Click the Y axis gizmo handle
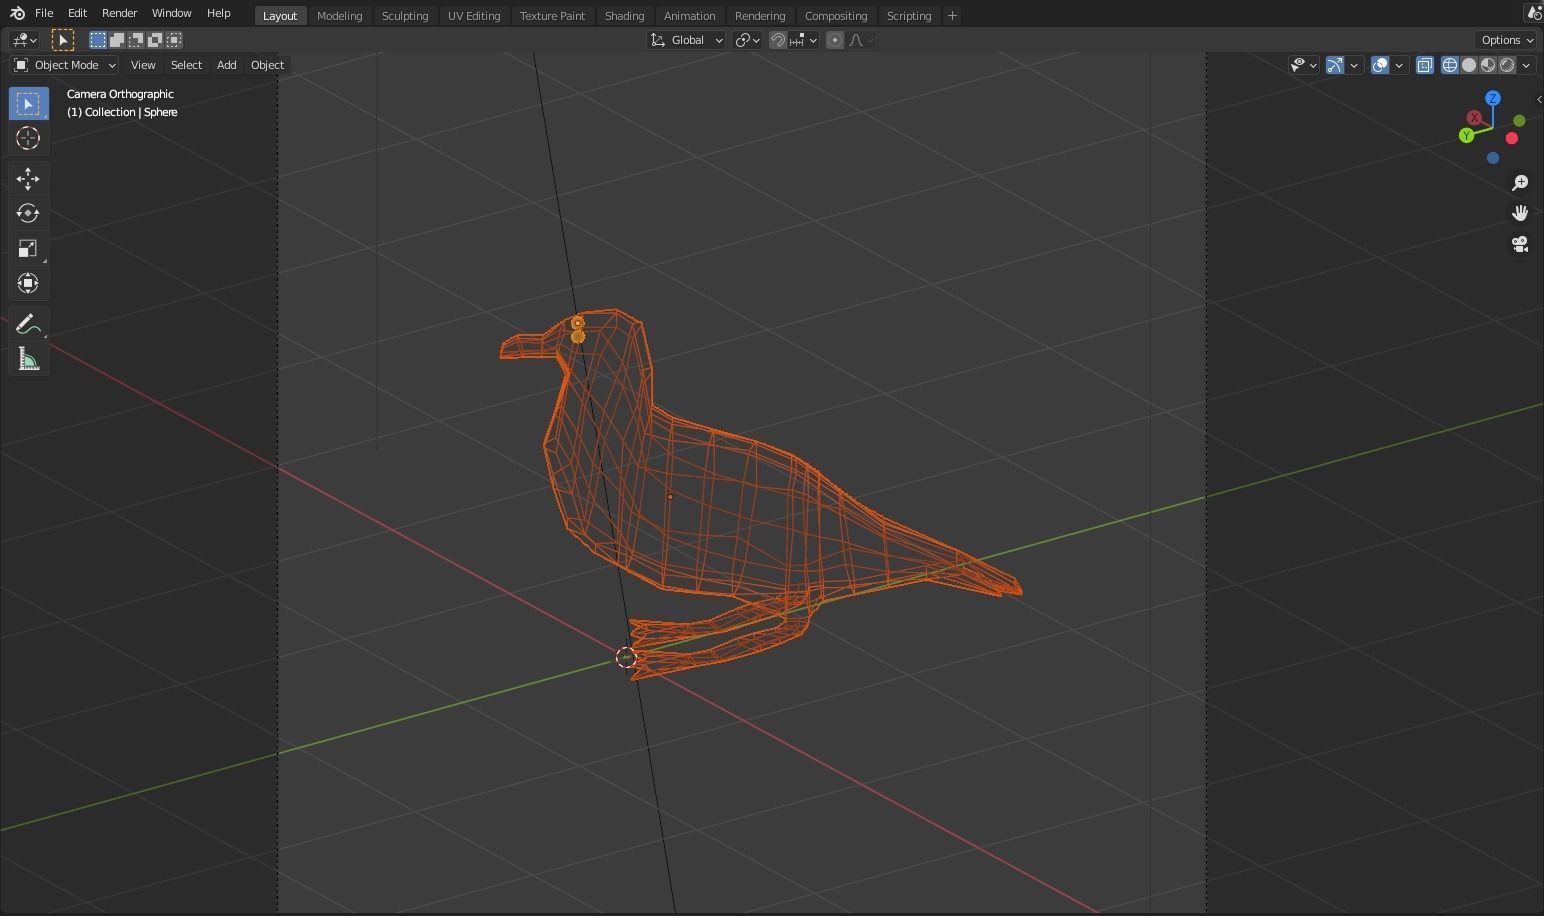 1466,135
